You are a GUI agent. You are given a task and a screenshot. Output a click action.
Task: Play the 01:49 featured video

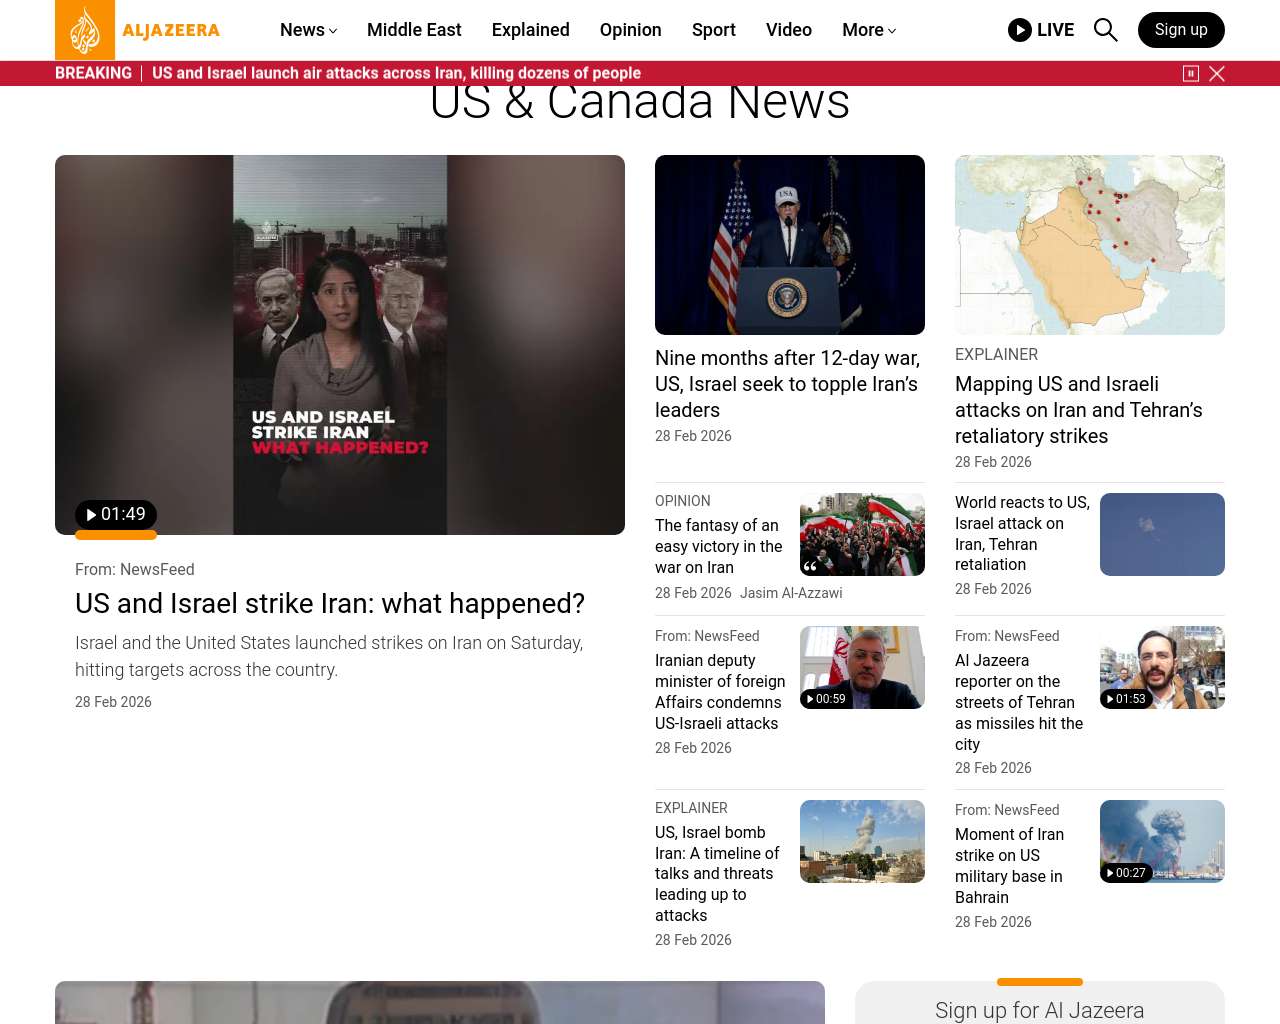click(116, 514)
